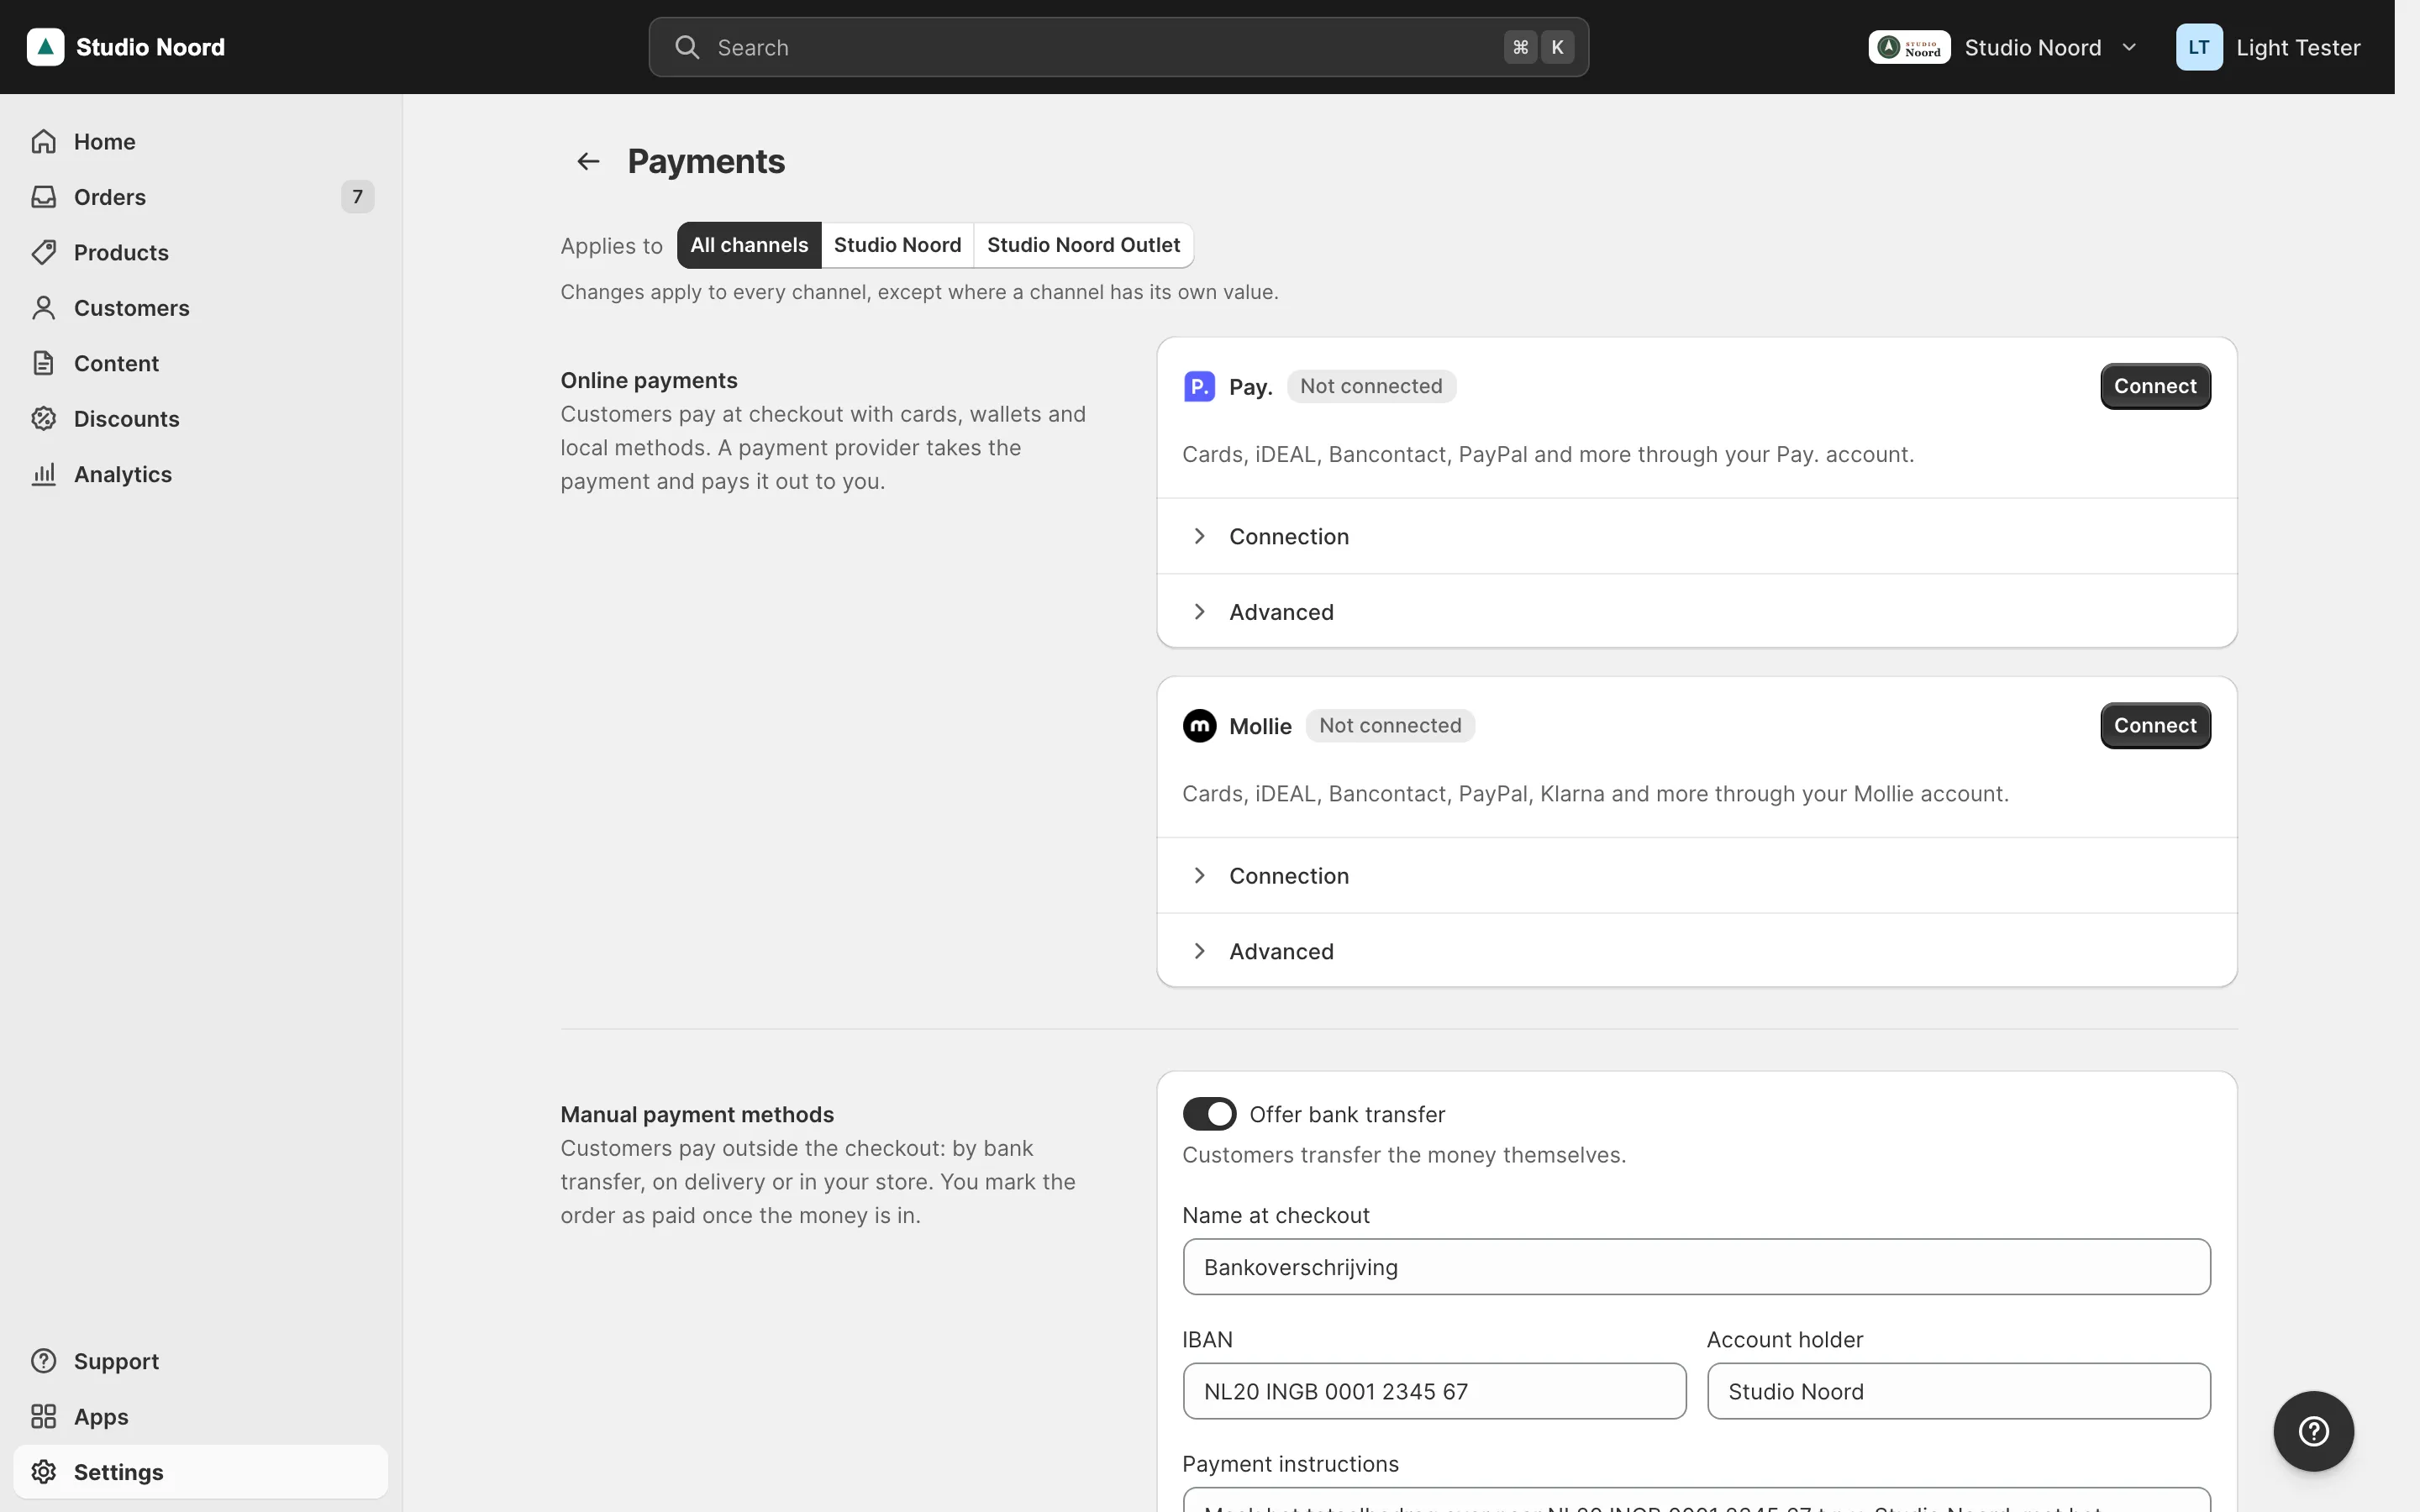Click the 'Online payments' section heading
Image resolution: width=2420 pixels, height=1512 pixels.
point(649,380)
